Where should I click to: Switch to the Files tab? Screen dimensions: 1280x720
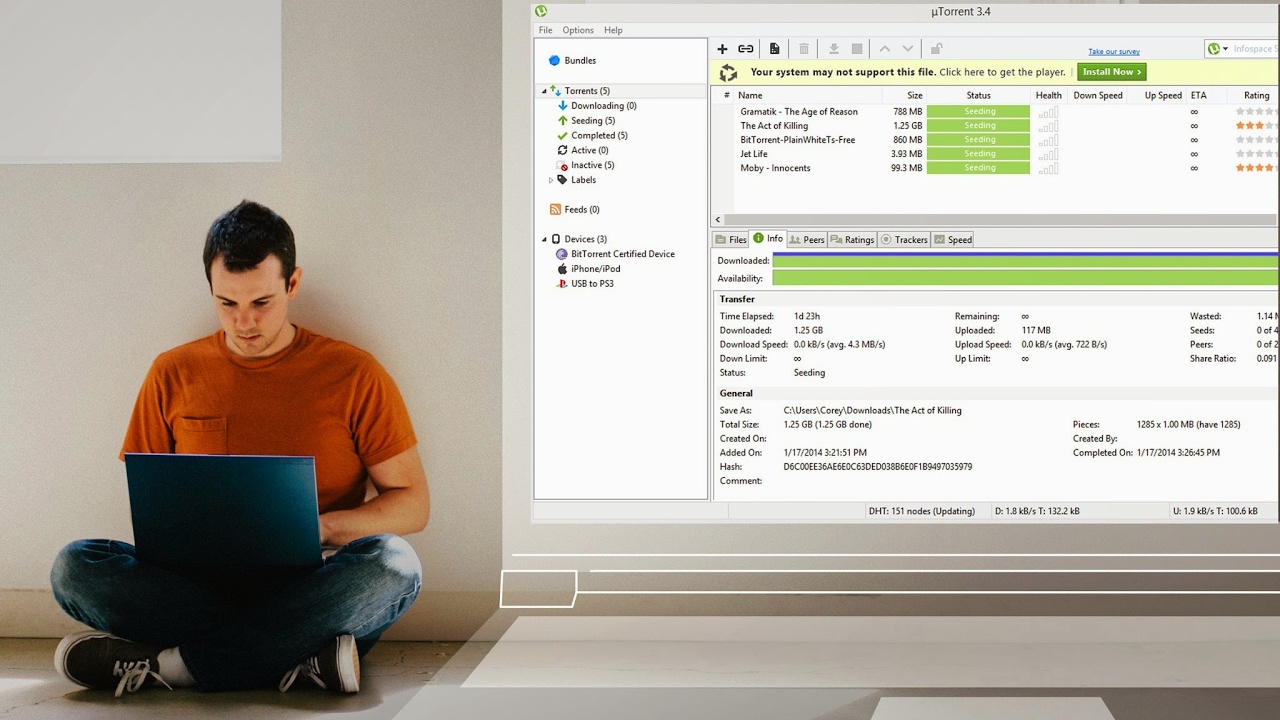731,240
